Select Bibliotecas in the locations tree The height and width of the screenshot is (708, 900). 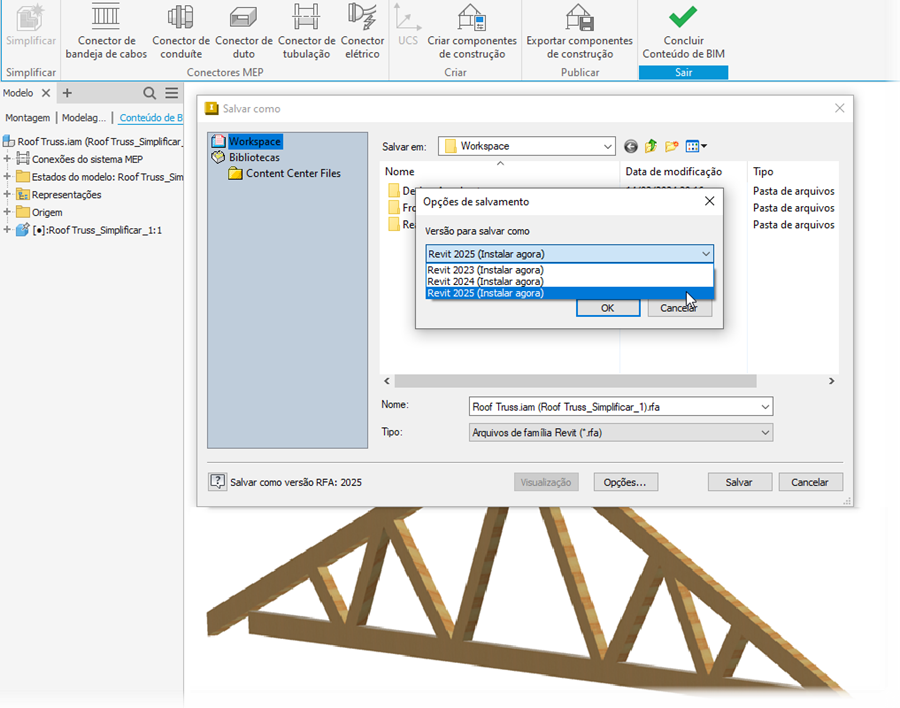(x=254, y=157)
